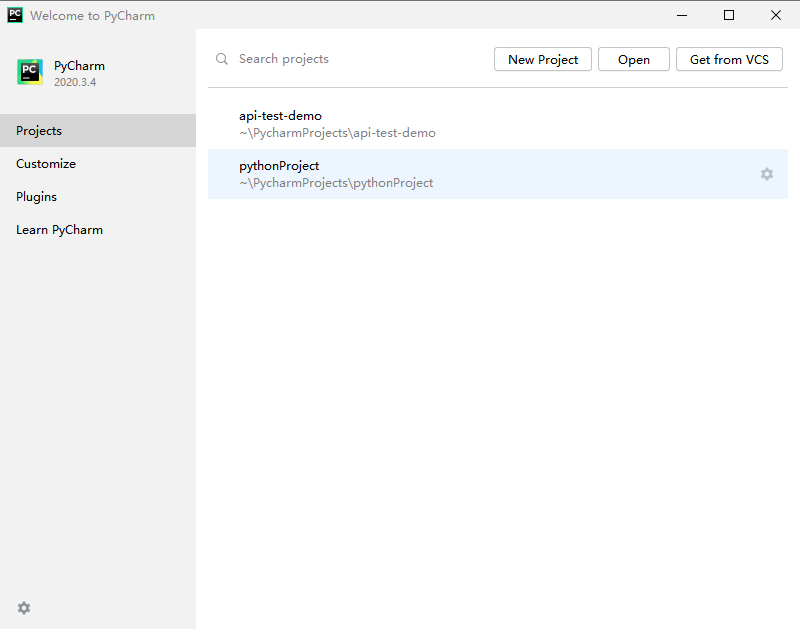This screenshot has height=629, width=800.
Task: Click PyCharm icon in title bar
Action: pos(15,15)
